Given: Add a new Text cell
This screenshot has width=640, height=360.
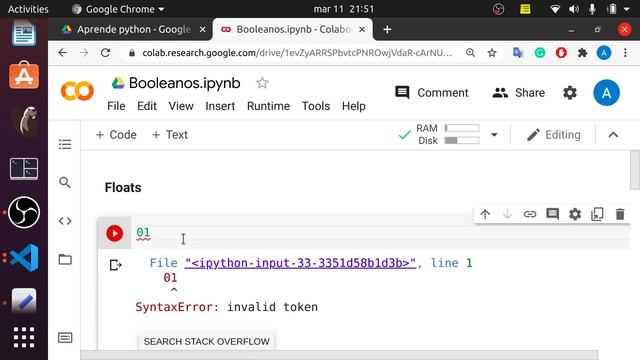Looking at the screenshot, I should 169,135.
